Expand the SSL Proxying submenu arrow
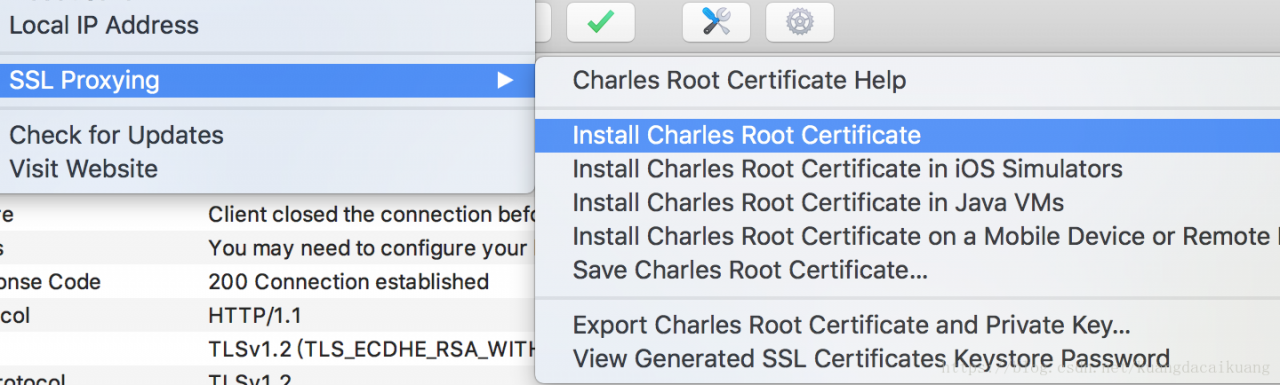Screen dimensions: 1280x385 click(x=506, y=80)
